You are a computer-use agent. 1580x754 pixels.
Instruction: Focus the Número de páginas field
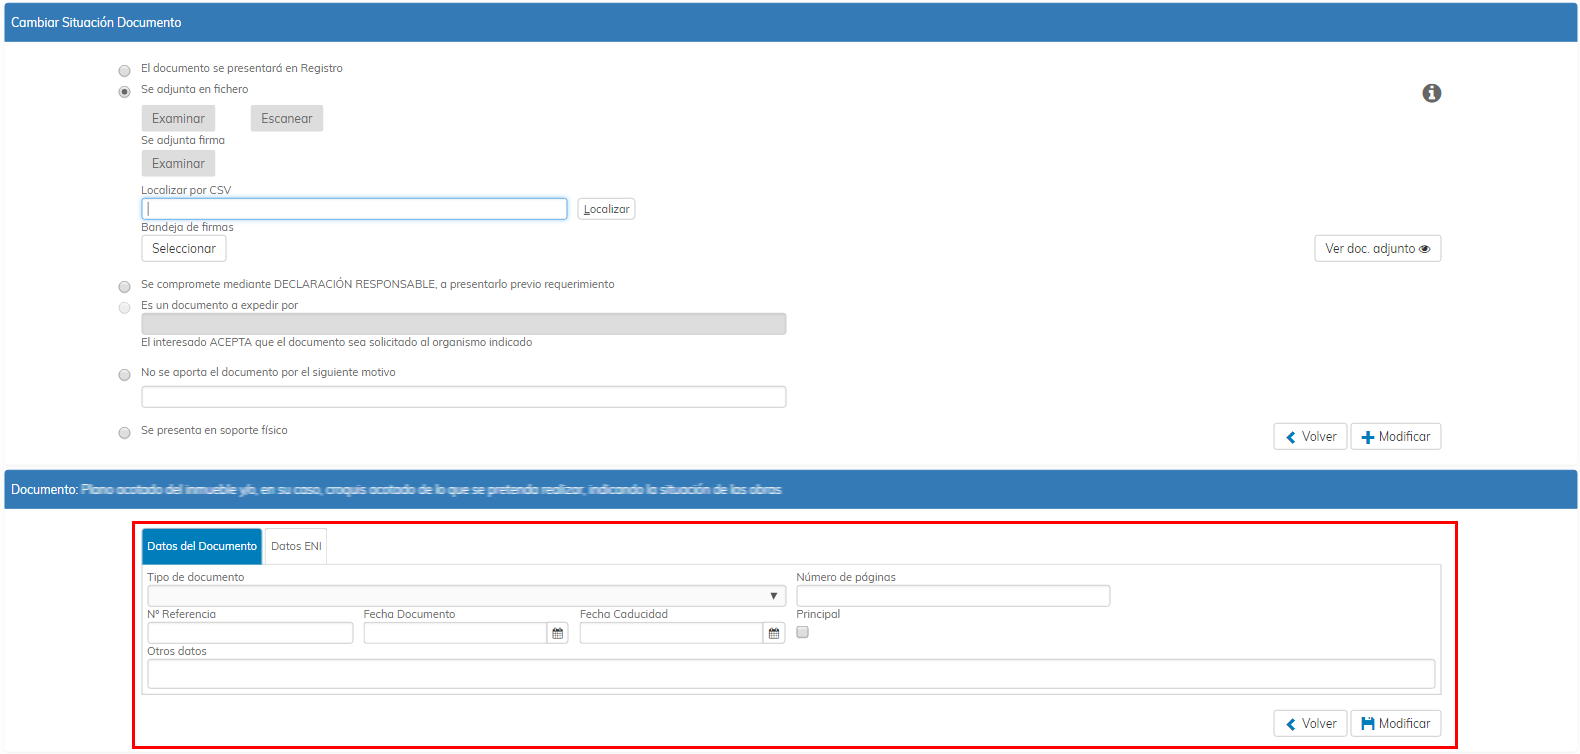pyautogui.click(x=952, y=596)
